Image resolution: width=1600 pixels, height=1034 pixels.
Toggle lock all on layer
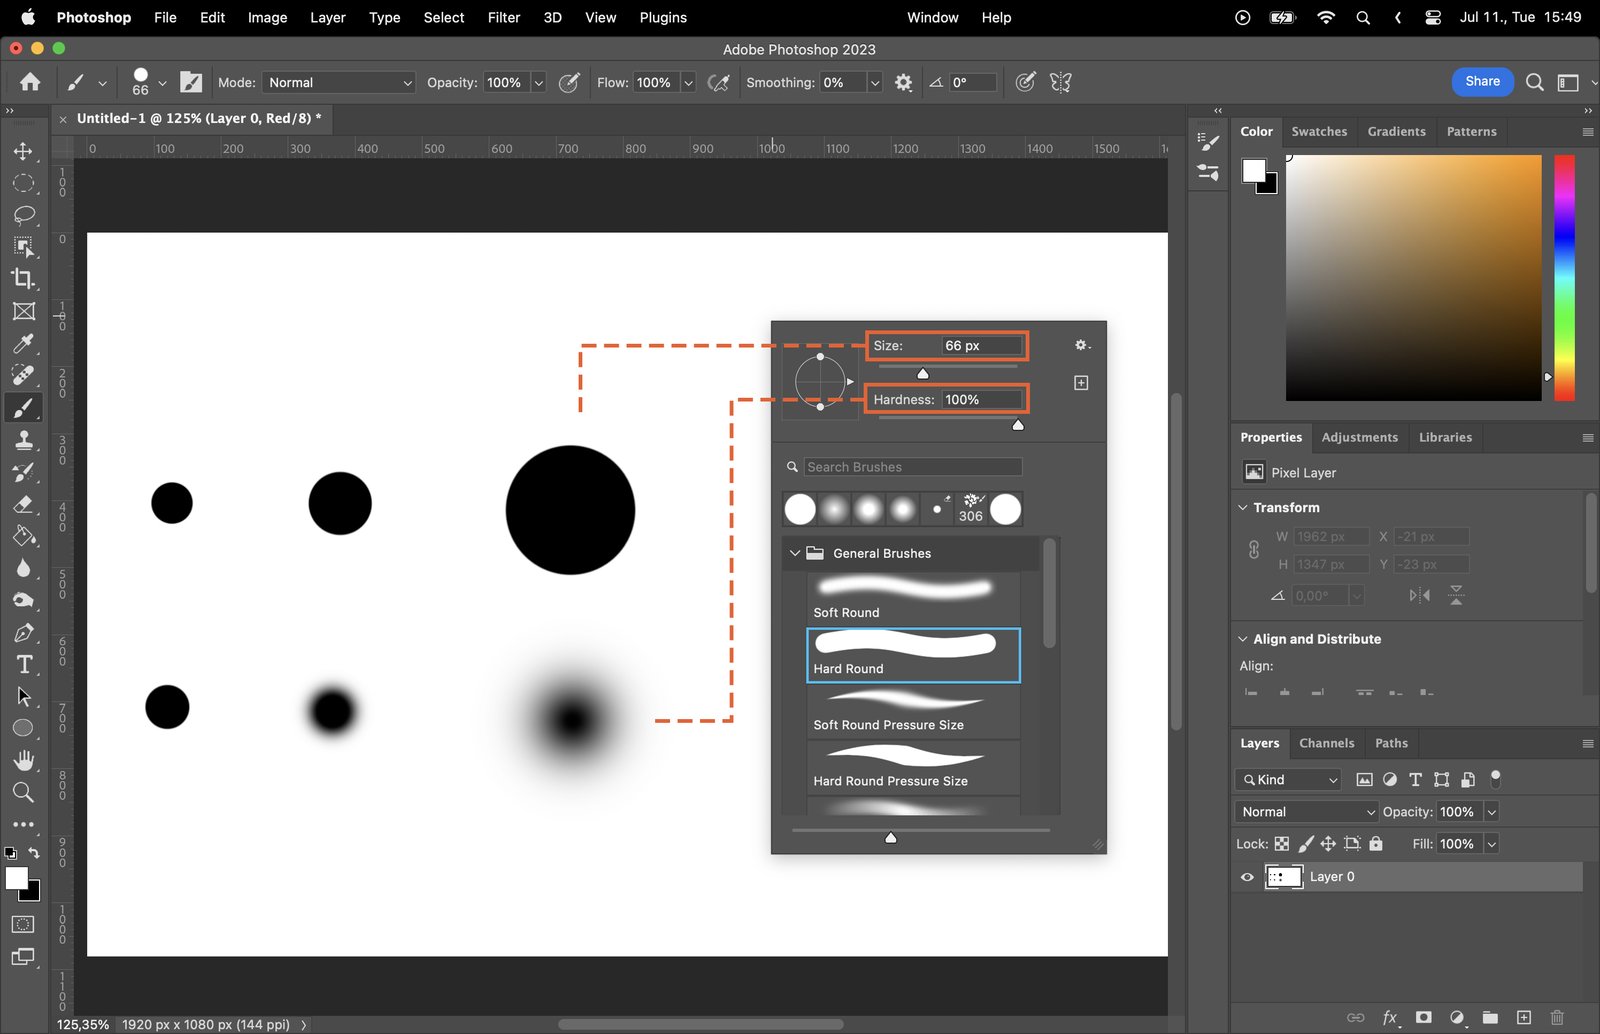pyautogui.click(x=1376, y=844)
